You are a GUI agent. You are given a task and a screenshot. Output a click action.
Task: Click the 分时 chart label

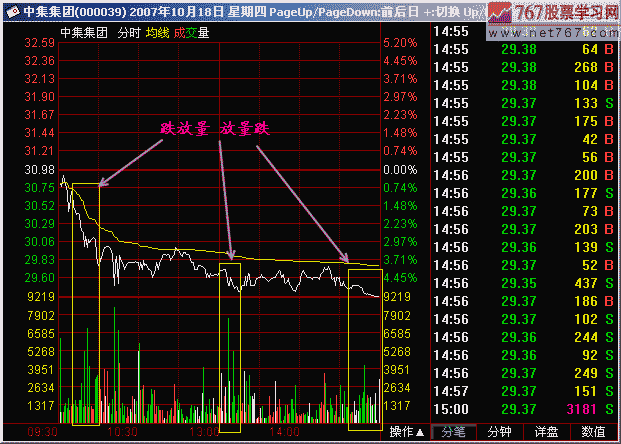(x=128, y=33)
